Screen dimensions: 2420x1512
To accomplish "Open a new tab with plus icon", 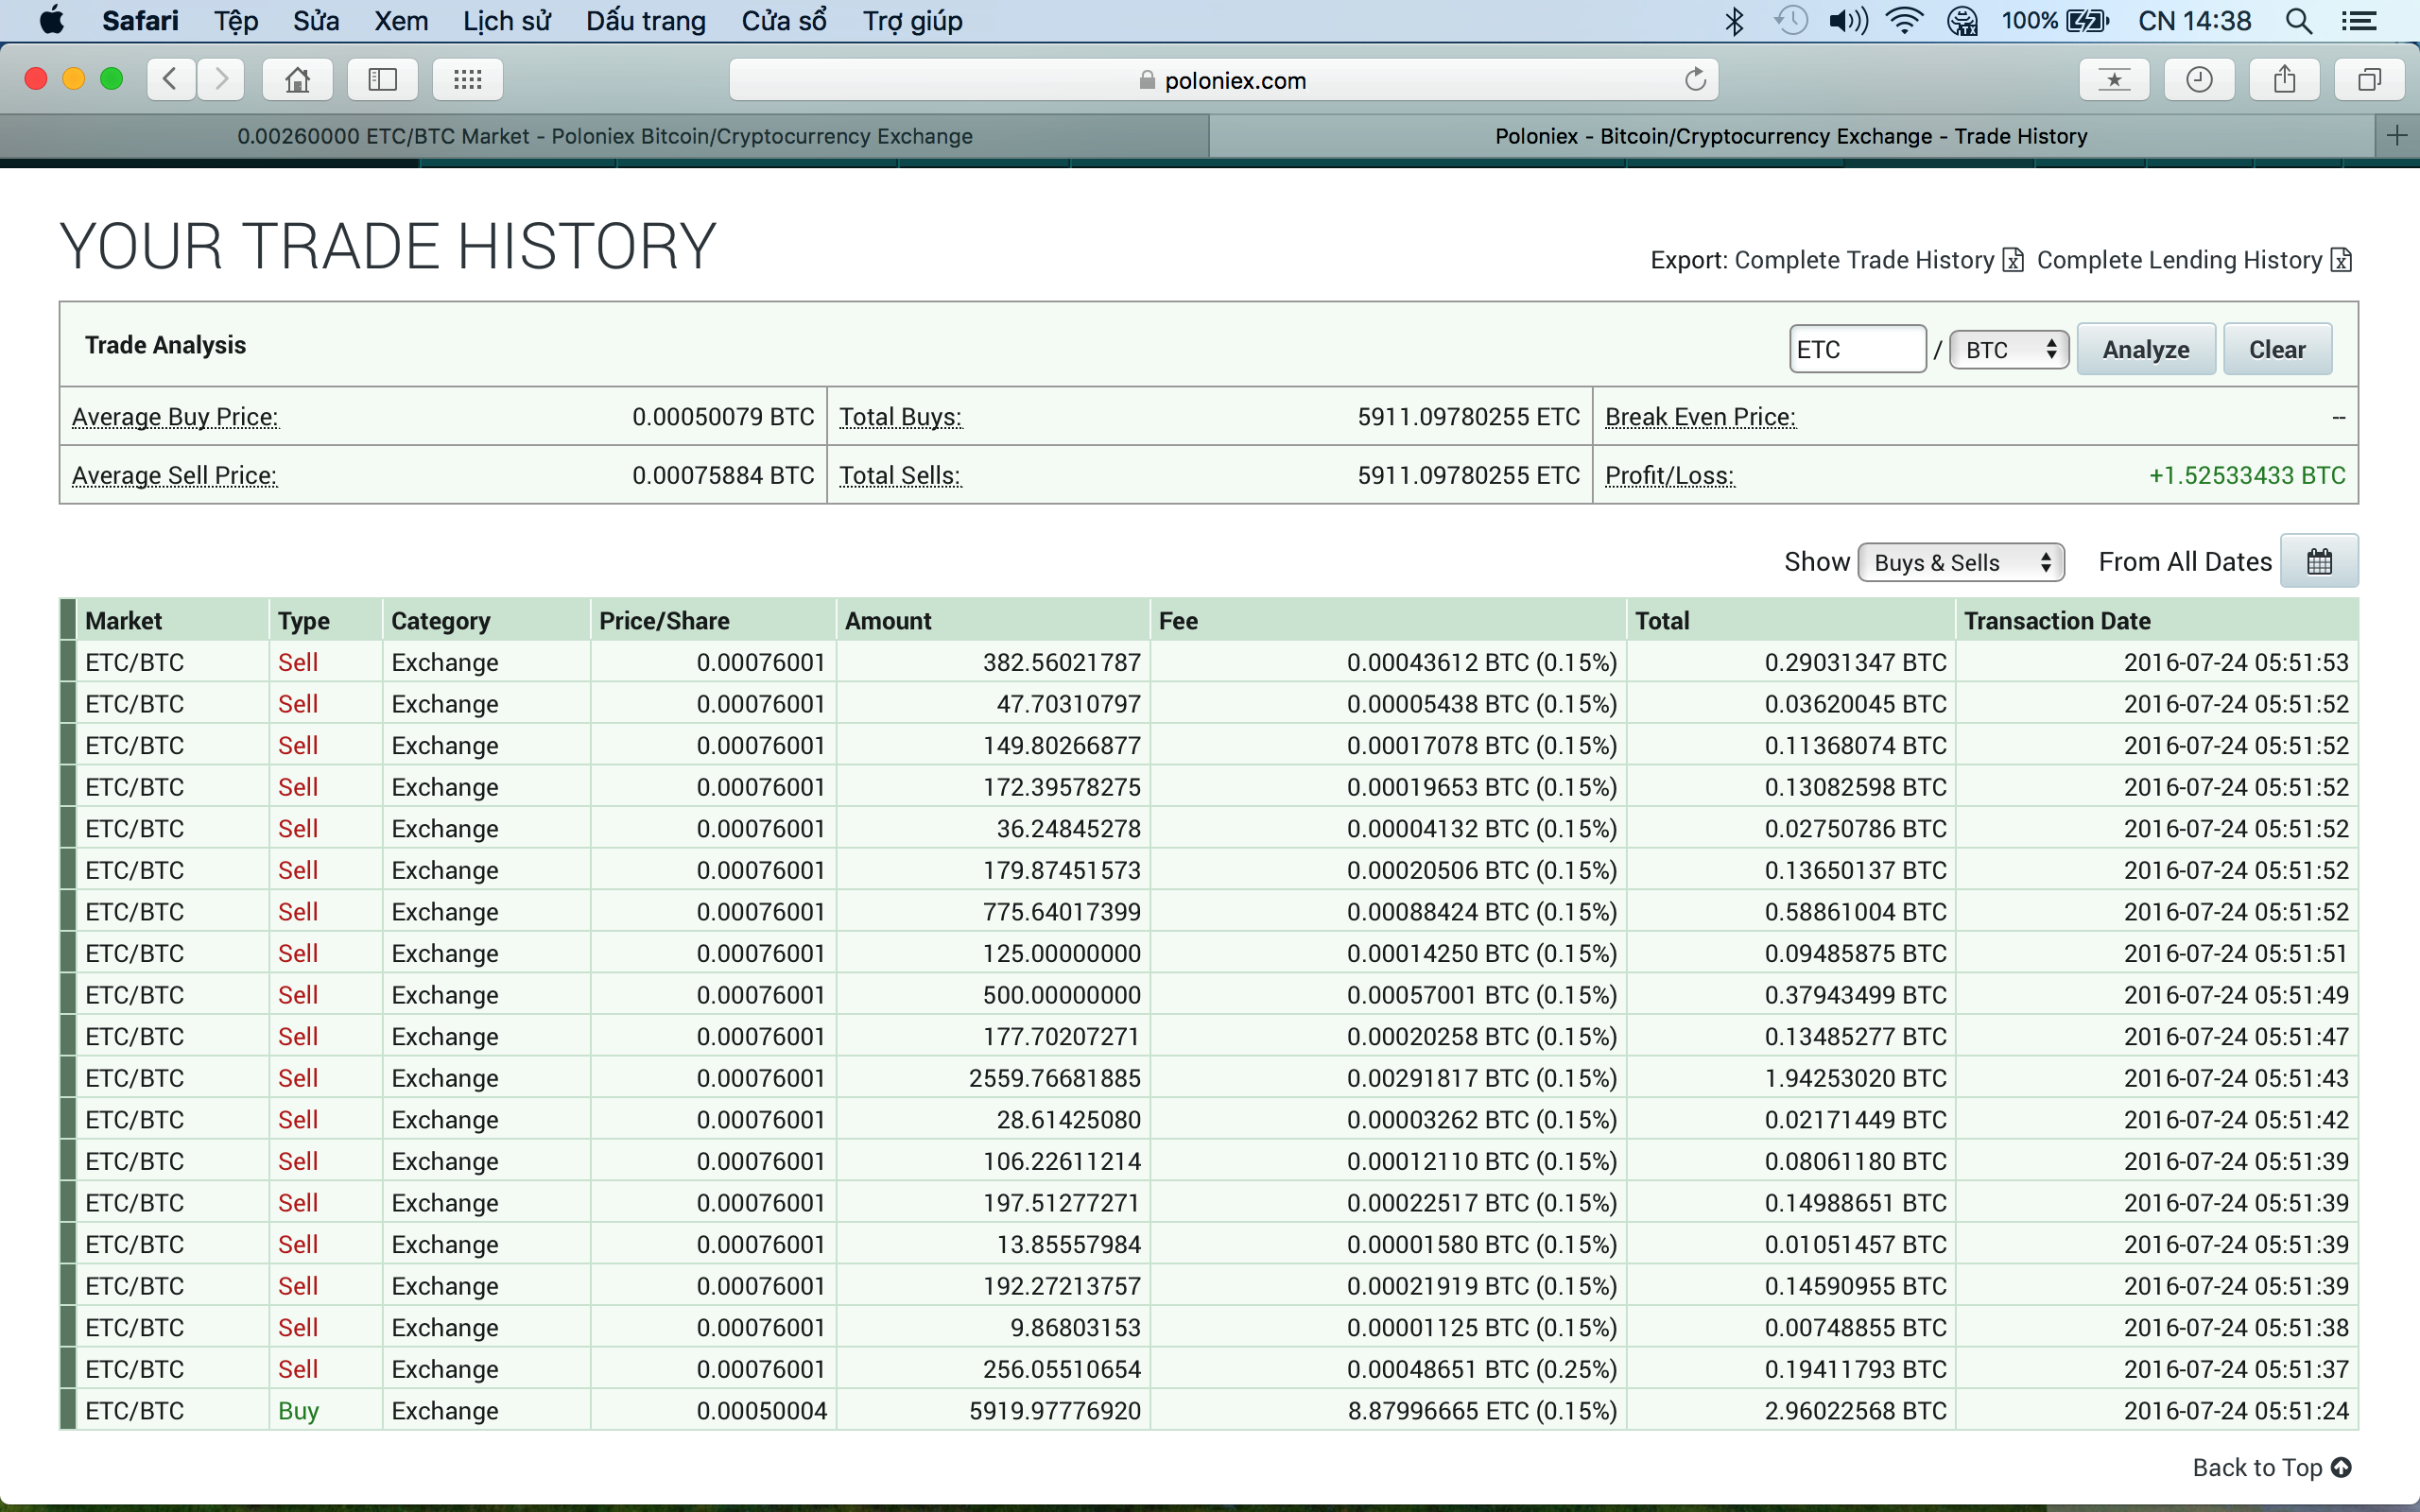I will pyautogui.click(x=2396, y=136).
